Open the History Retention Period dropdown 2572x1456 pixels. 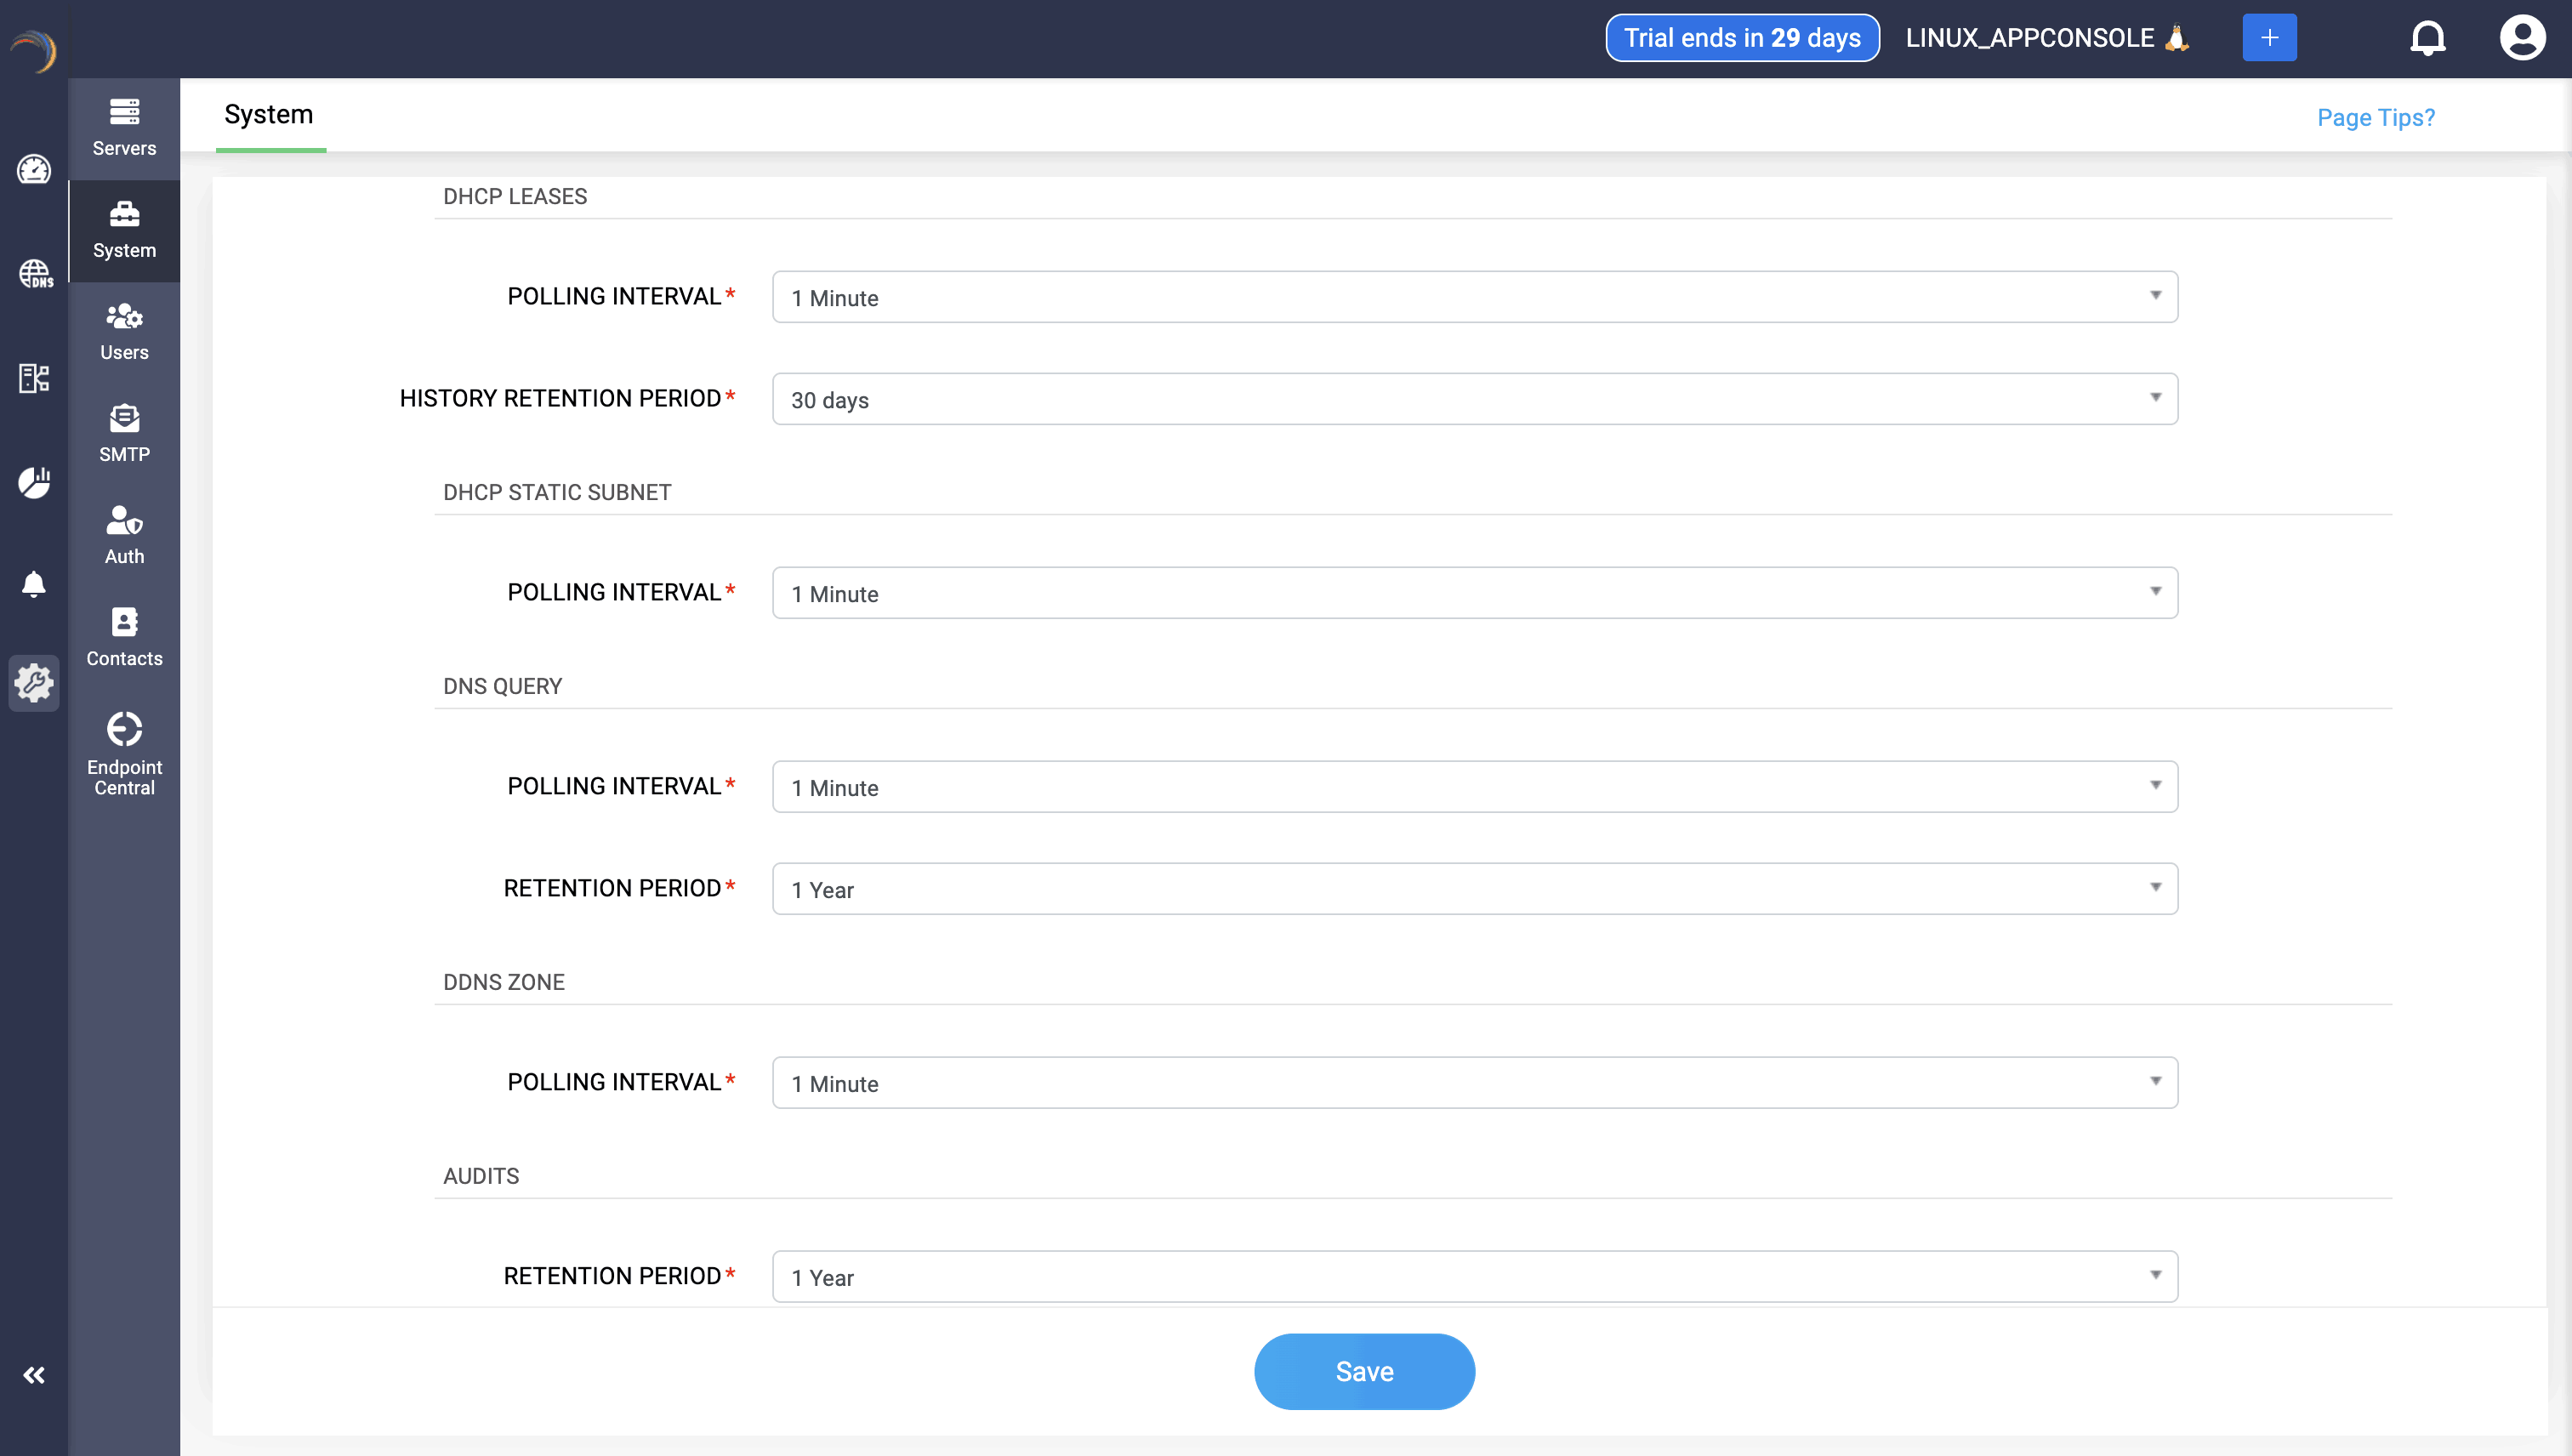coord(1474,399)
